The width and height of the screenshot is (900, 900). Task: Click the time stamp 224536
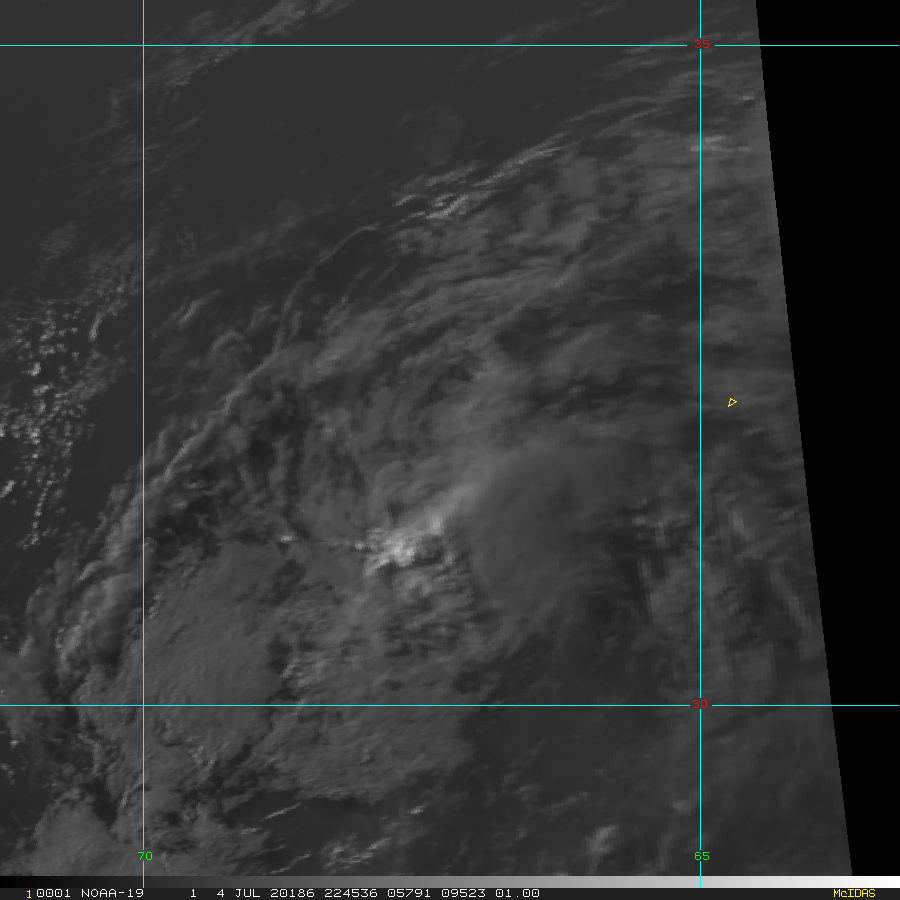coord(351,893)
